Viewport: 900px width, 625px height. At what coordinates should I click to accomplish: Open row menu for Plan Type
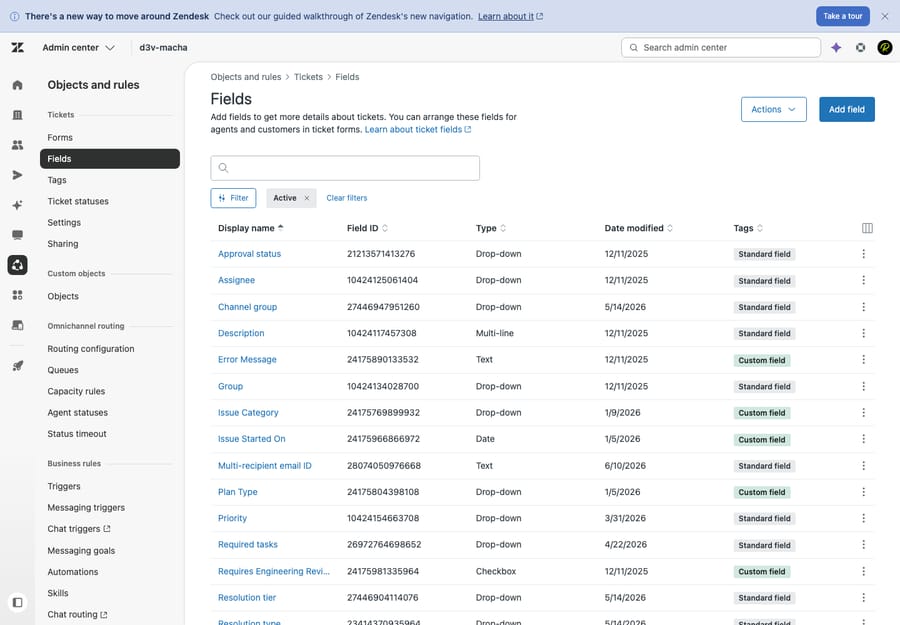[x=863, y=492]
